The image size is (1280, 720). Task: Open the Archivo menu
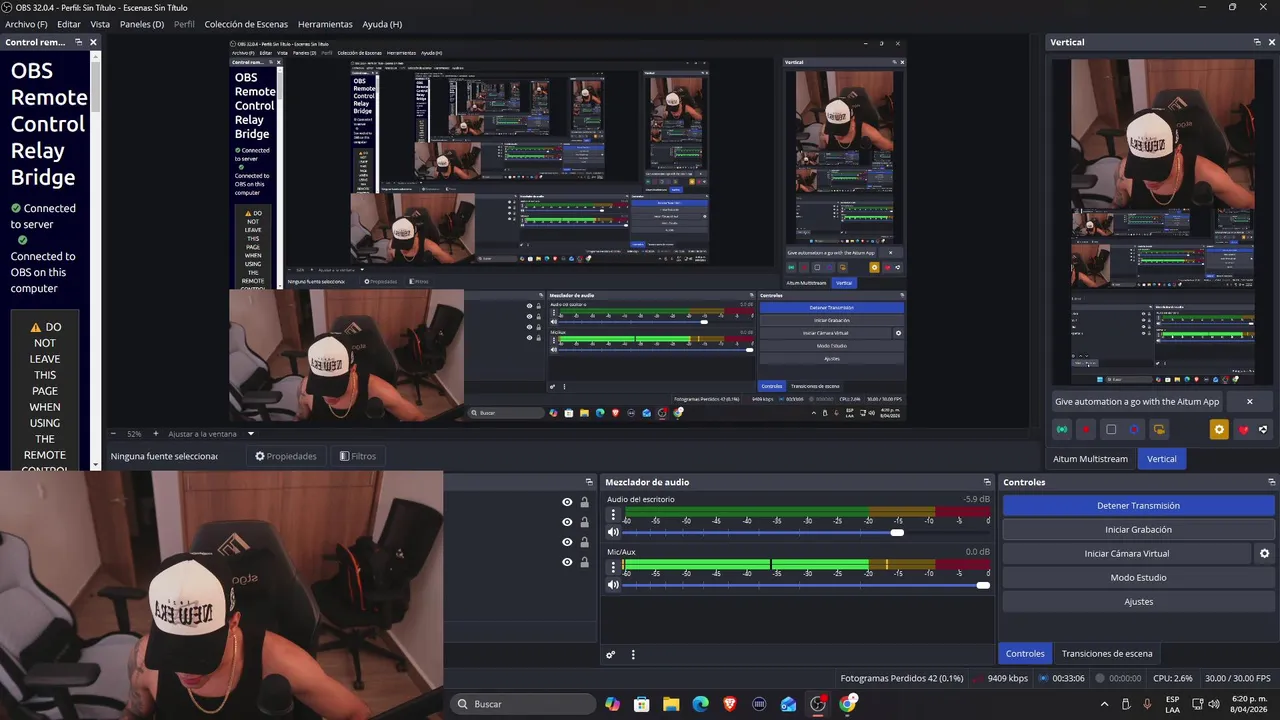click(26, 24)
